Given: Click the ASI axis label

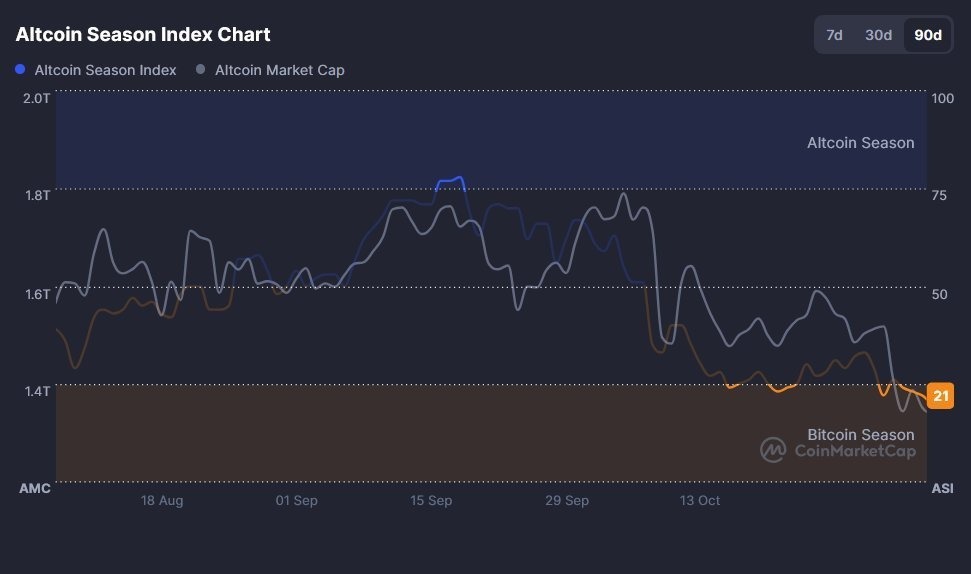Looking at the screenshot, I should pyautogui.click(x=942, y=489).
